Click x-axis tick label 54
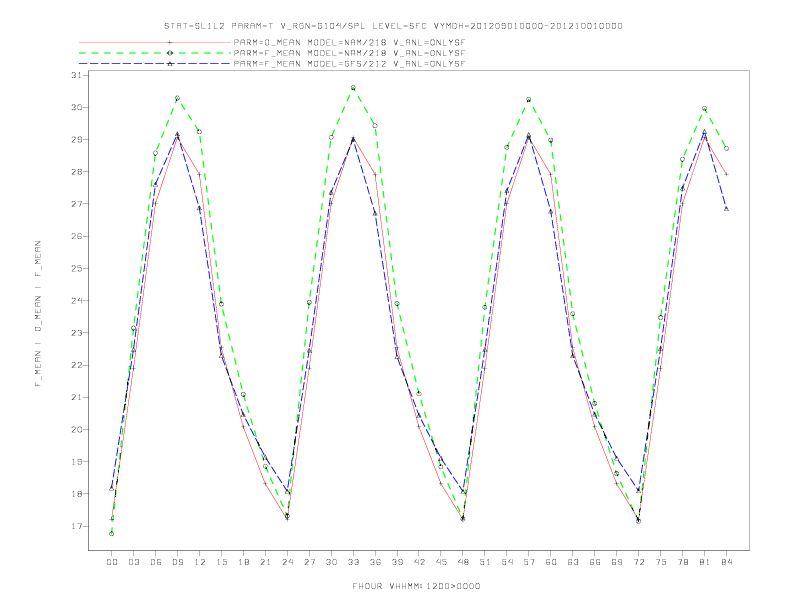The image size is (792, 612). (507, 562)
